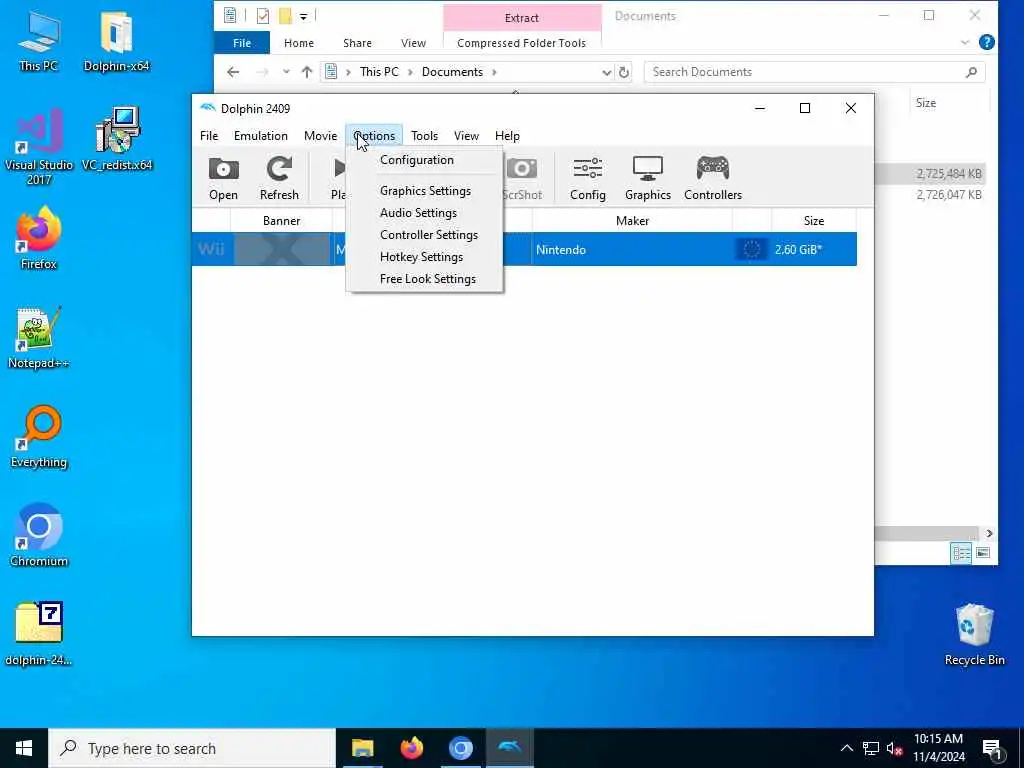The height and width of the screenshot is (768, 1024).
Task: Expand the address bar history dropdown
Action: point(607,72)
